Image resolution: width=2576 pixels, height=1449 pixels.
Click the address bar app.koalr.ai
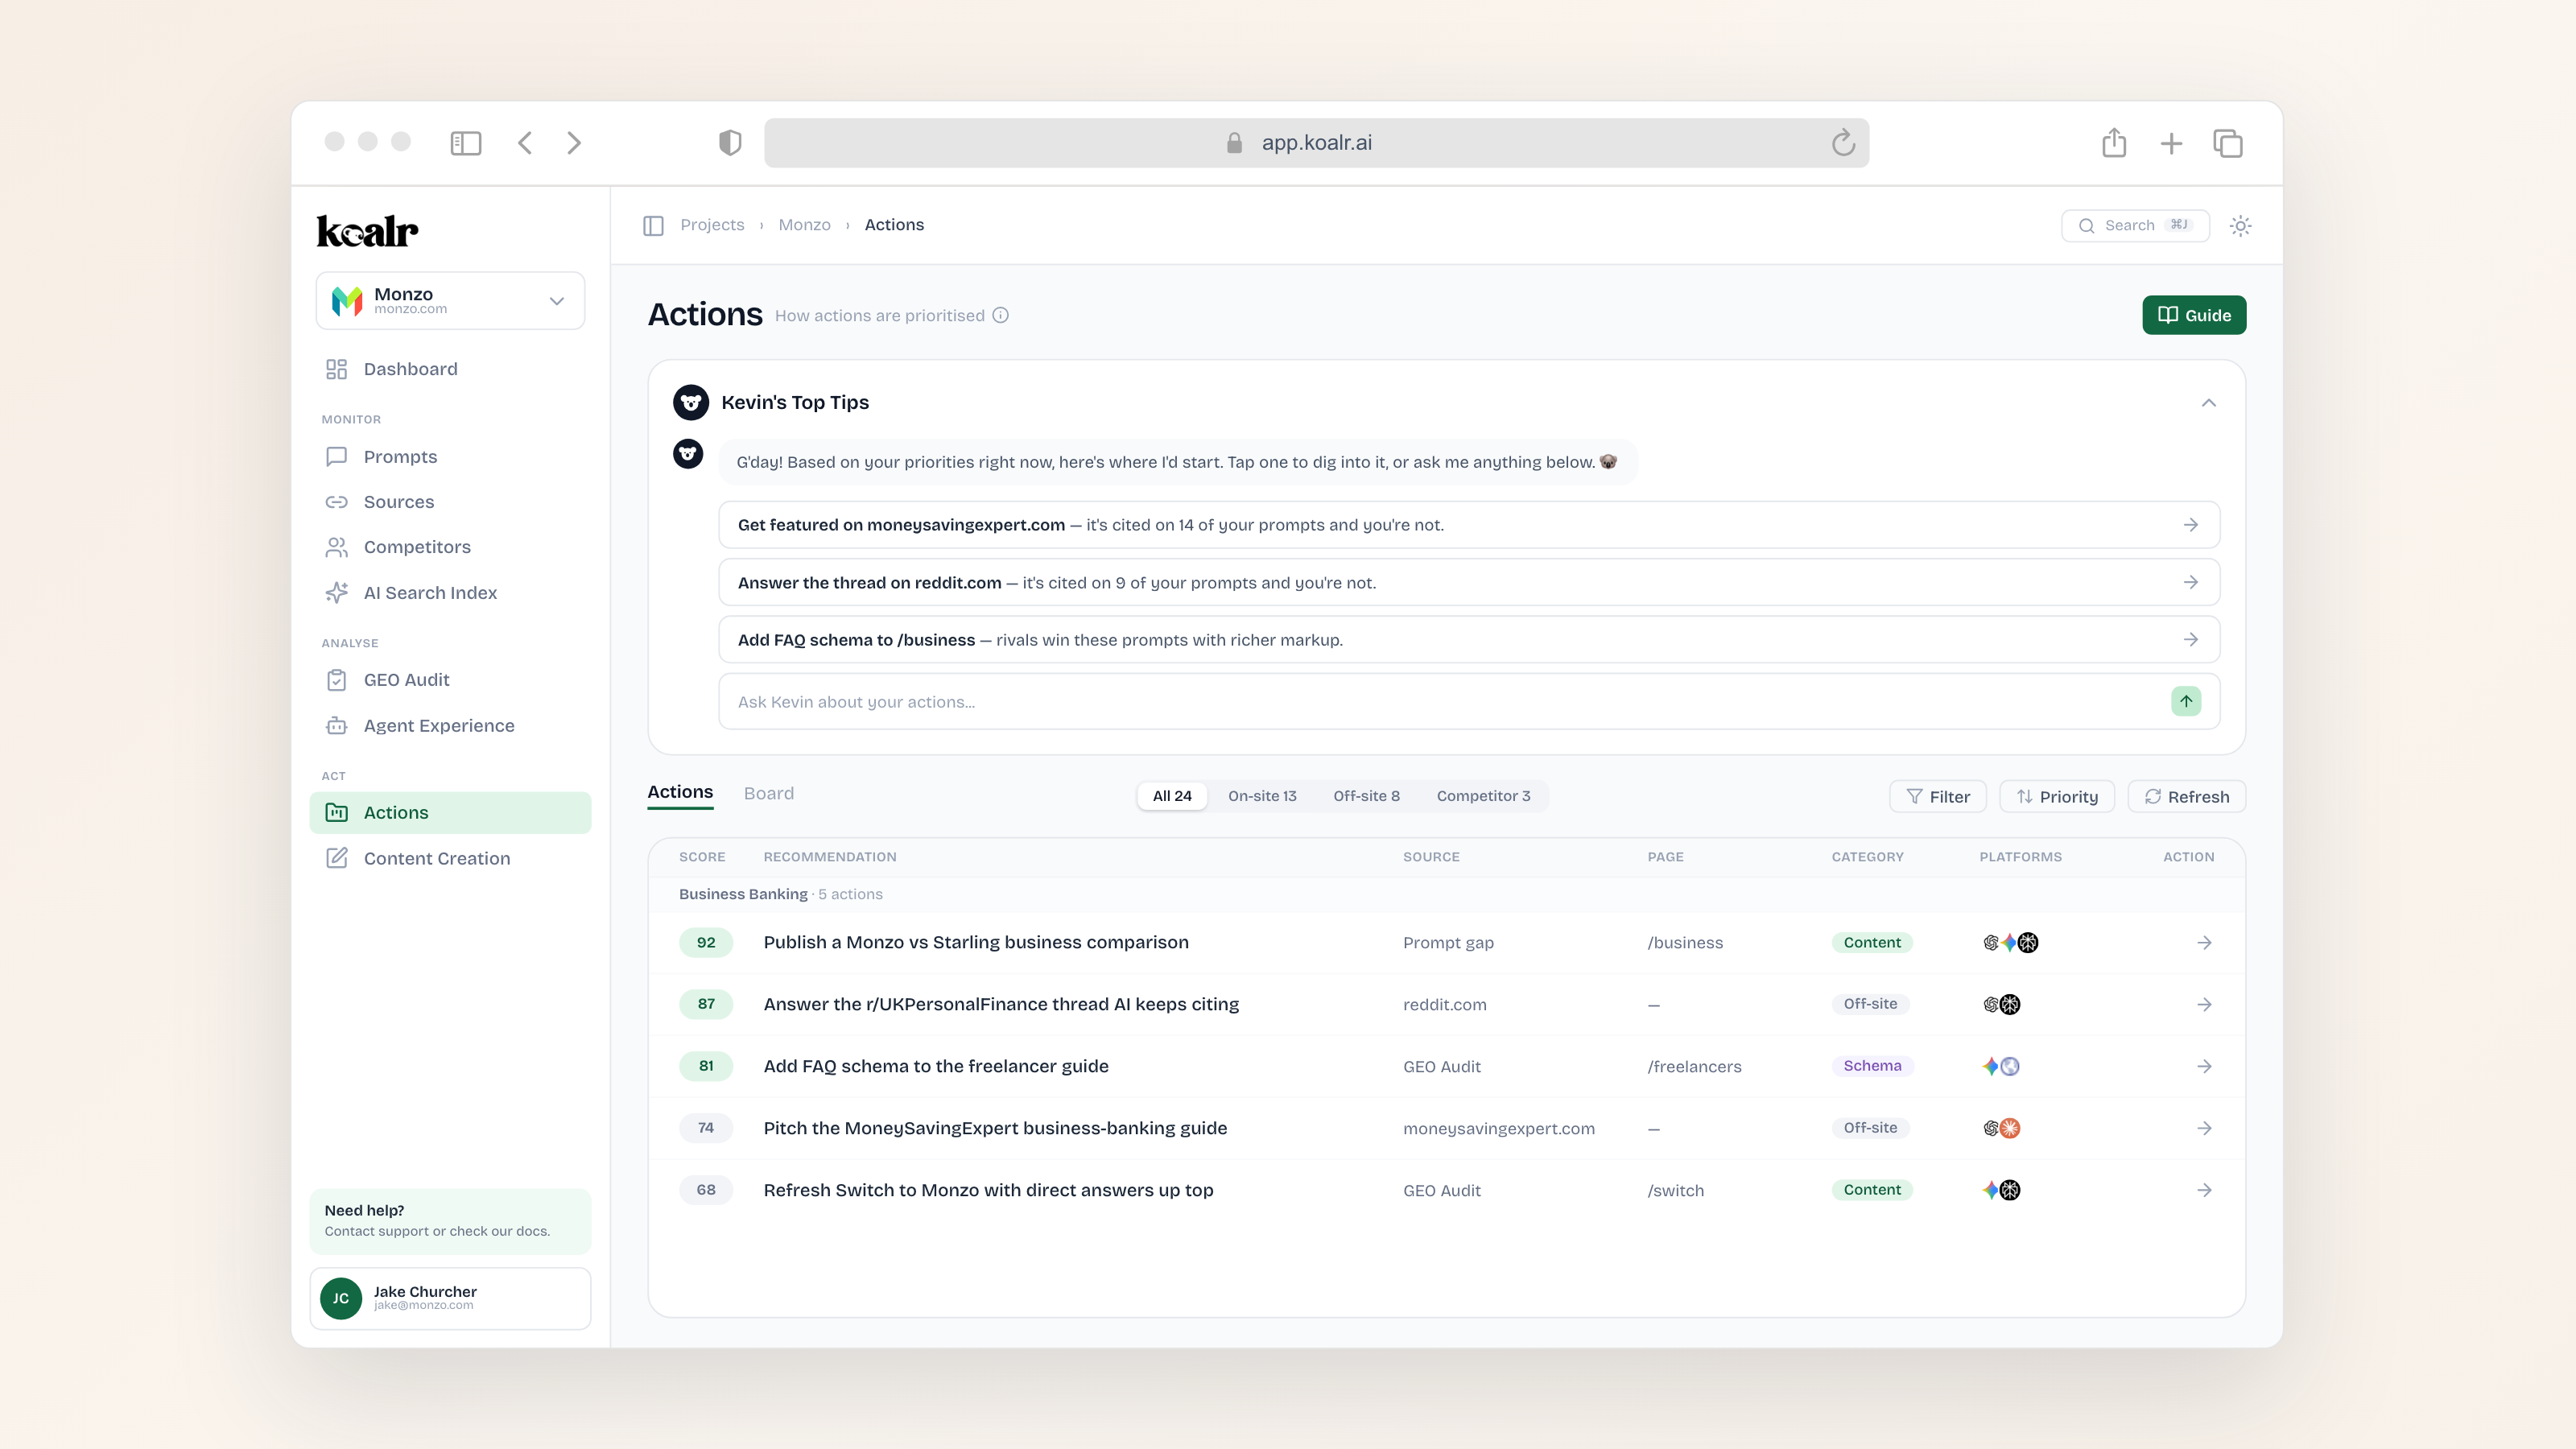tap(1316, 143)
